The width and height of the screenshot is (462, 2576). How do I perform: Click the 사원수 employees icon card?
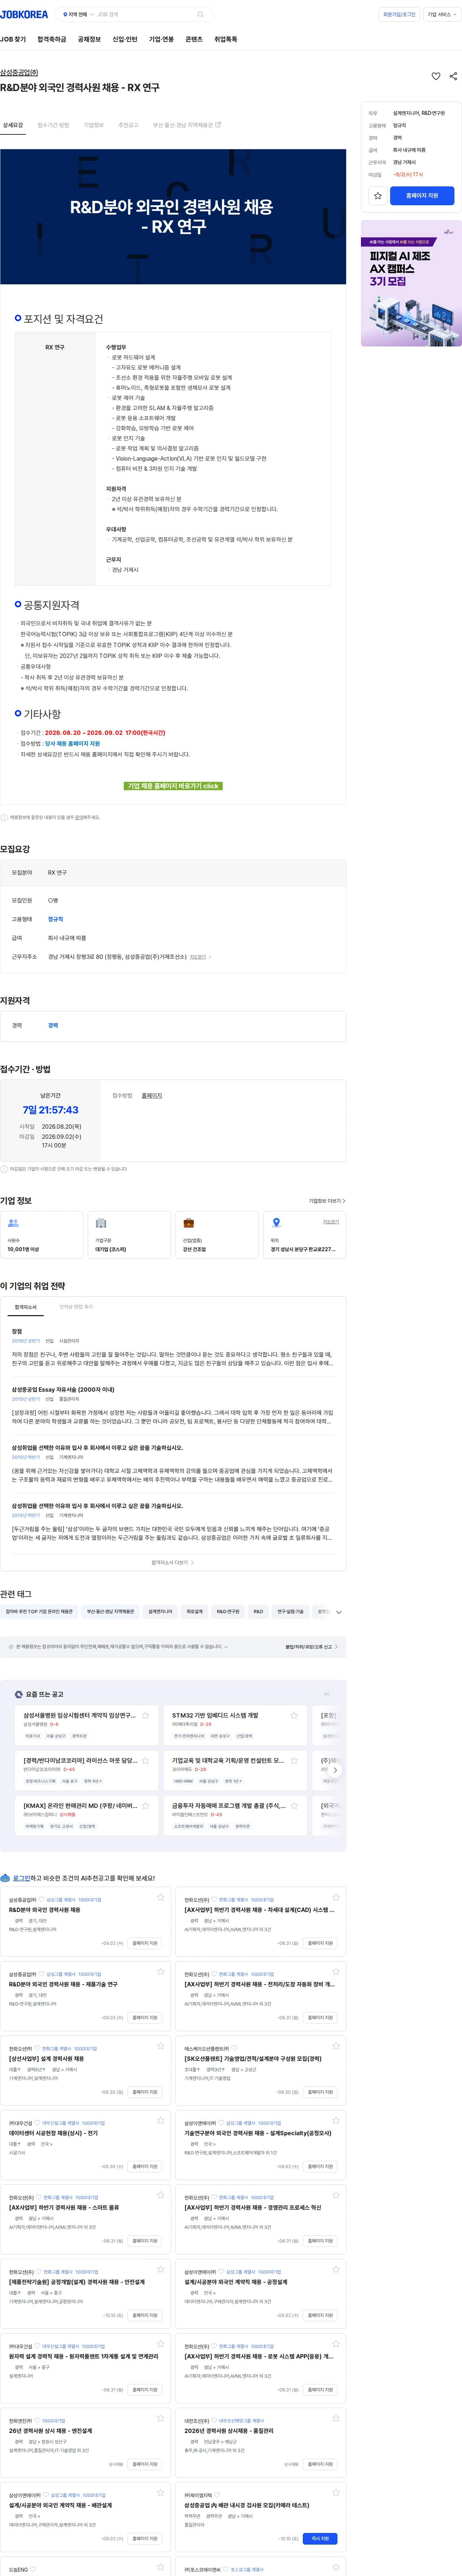pos(42,1235)
